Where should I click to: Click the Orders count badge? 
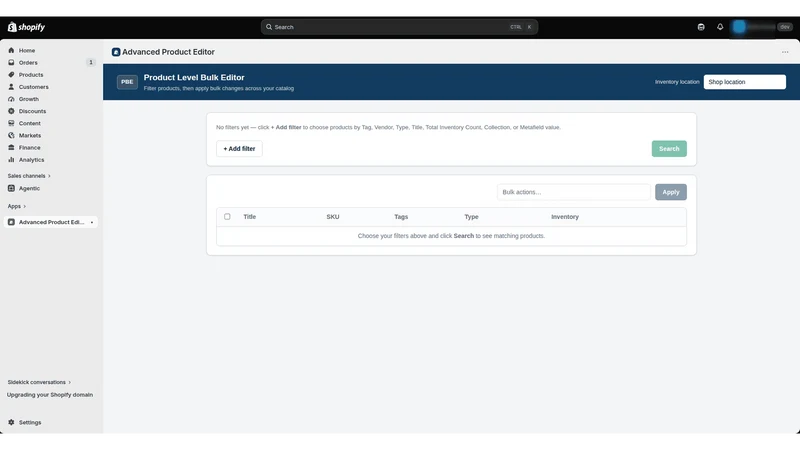91,63
